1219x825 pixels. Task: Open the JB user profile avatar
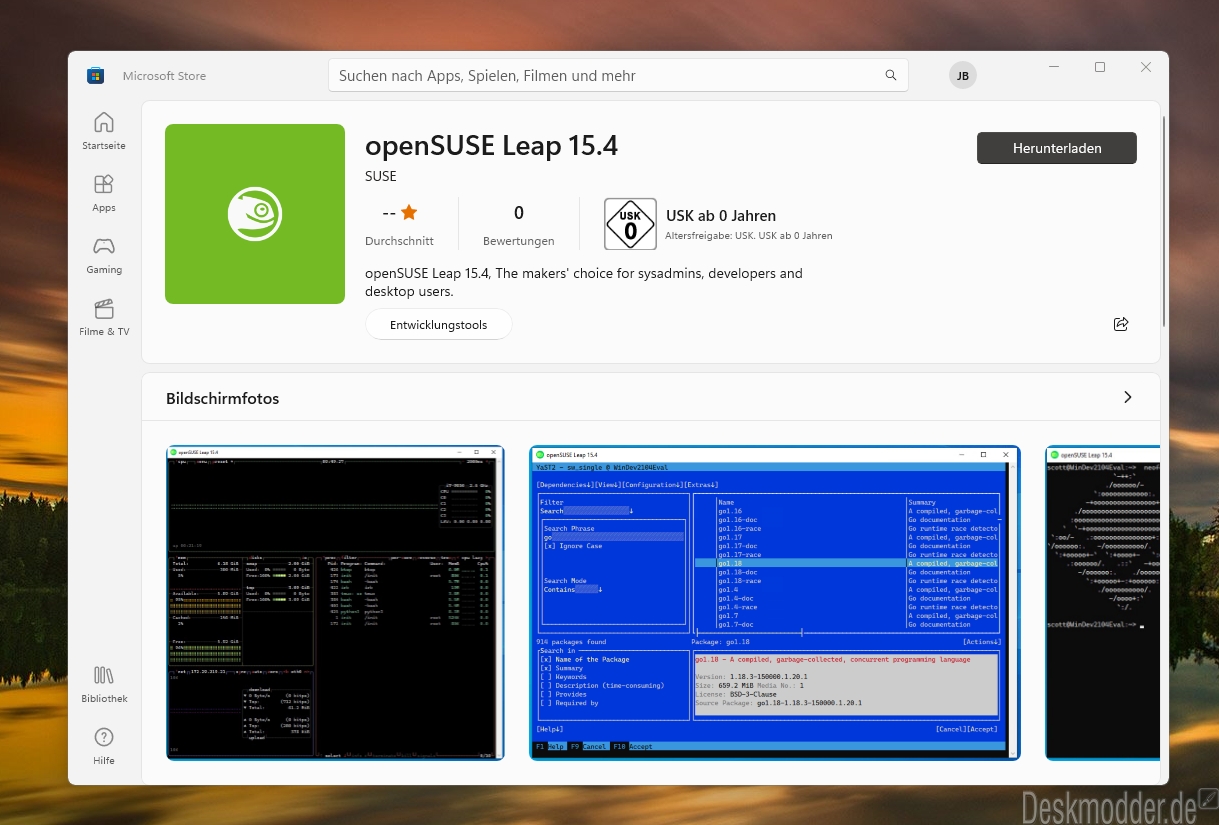click(963, 76)
